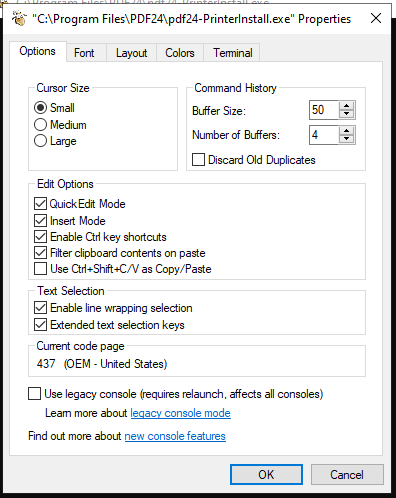Close the Properties dialog

click(x=376, y=18)
